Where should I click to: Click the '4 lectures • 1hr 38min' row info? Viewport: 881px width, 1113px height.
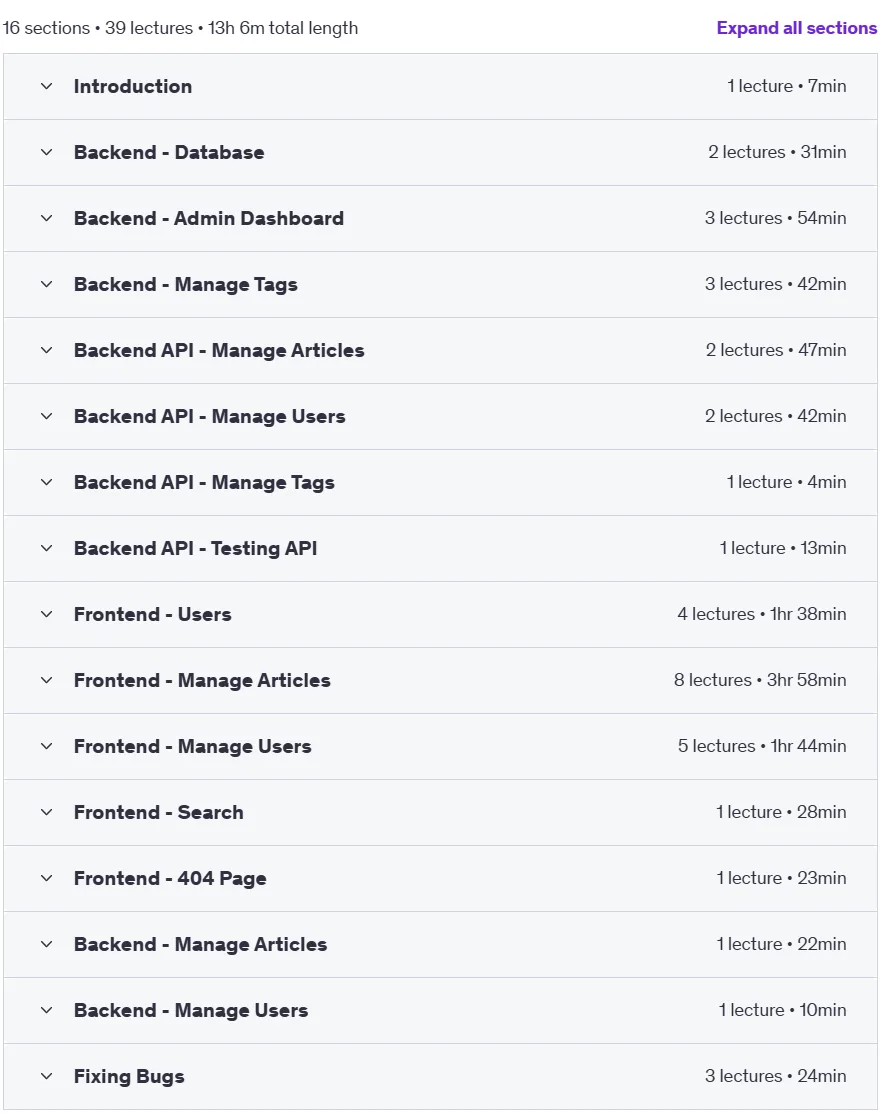pyautogui.click(x=762, y=614)
